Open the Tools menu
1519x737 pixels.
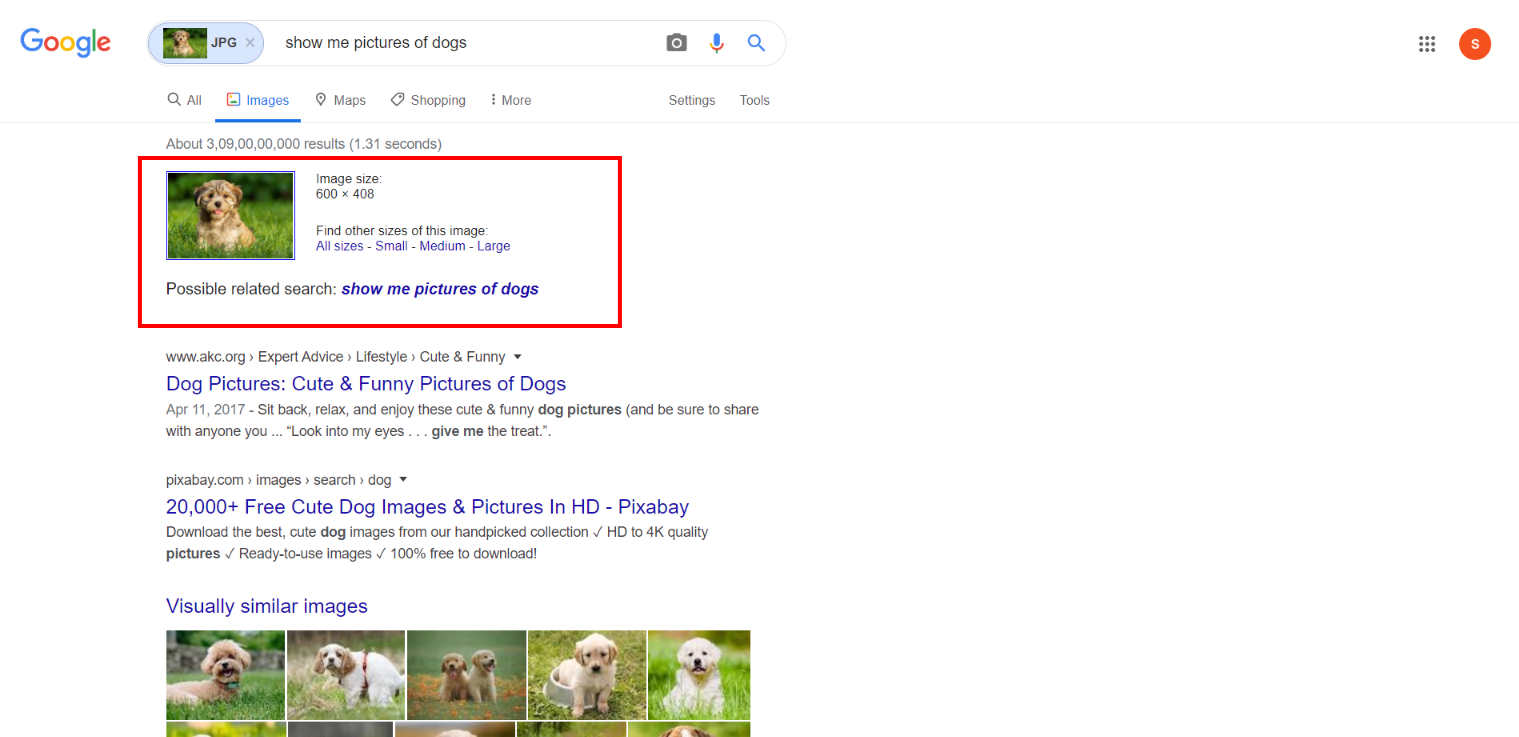(755, 100)
